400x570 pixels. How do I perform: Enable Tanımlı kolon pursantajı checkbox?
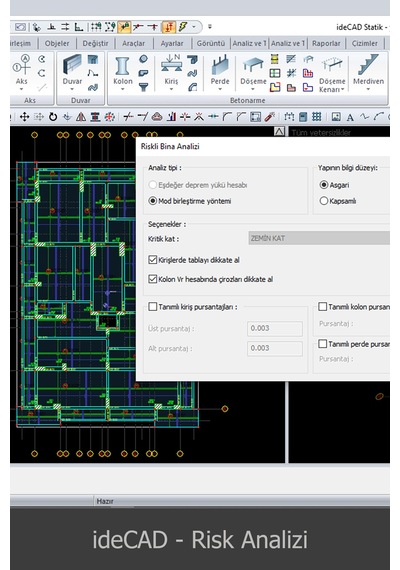tap(322, 307)
